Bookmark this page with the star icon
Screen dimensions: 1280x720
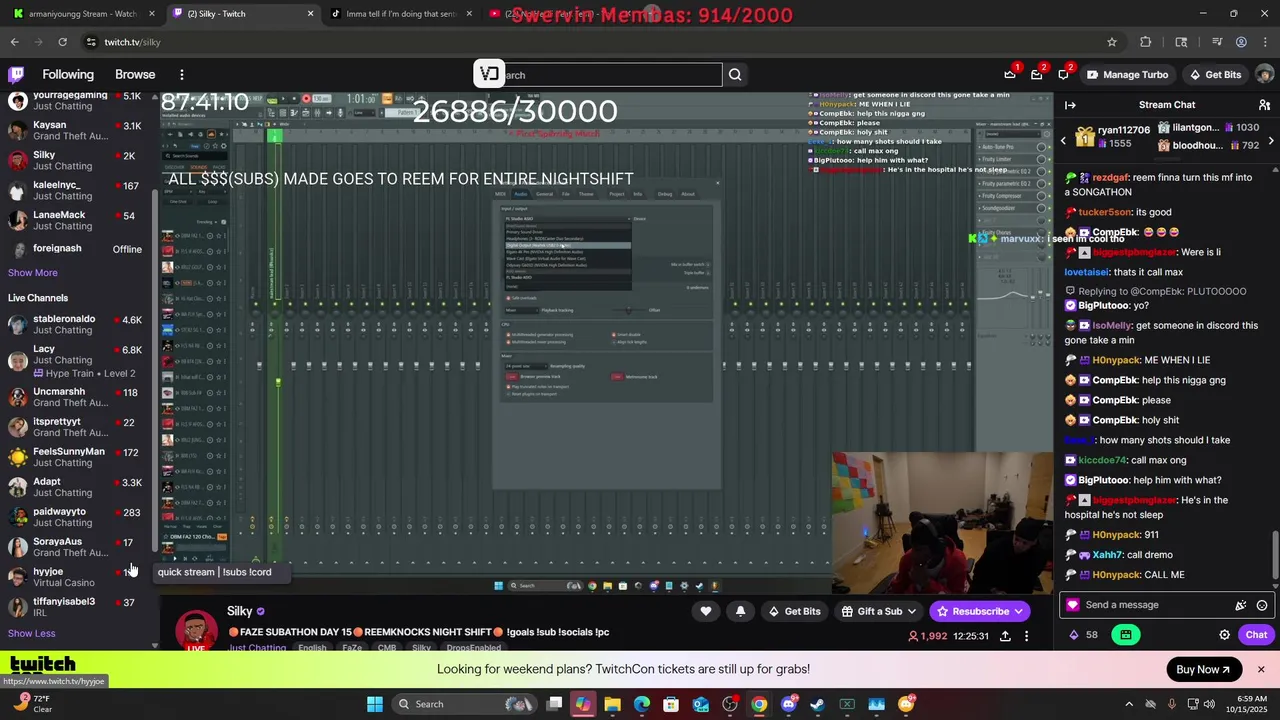1111,42
